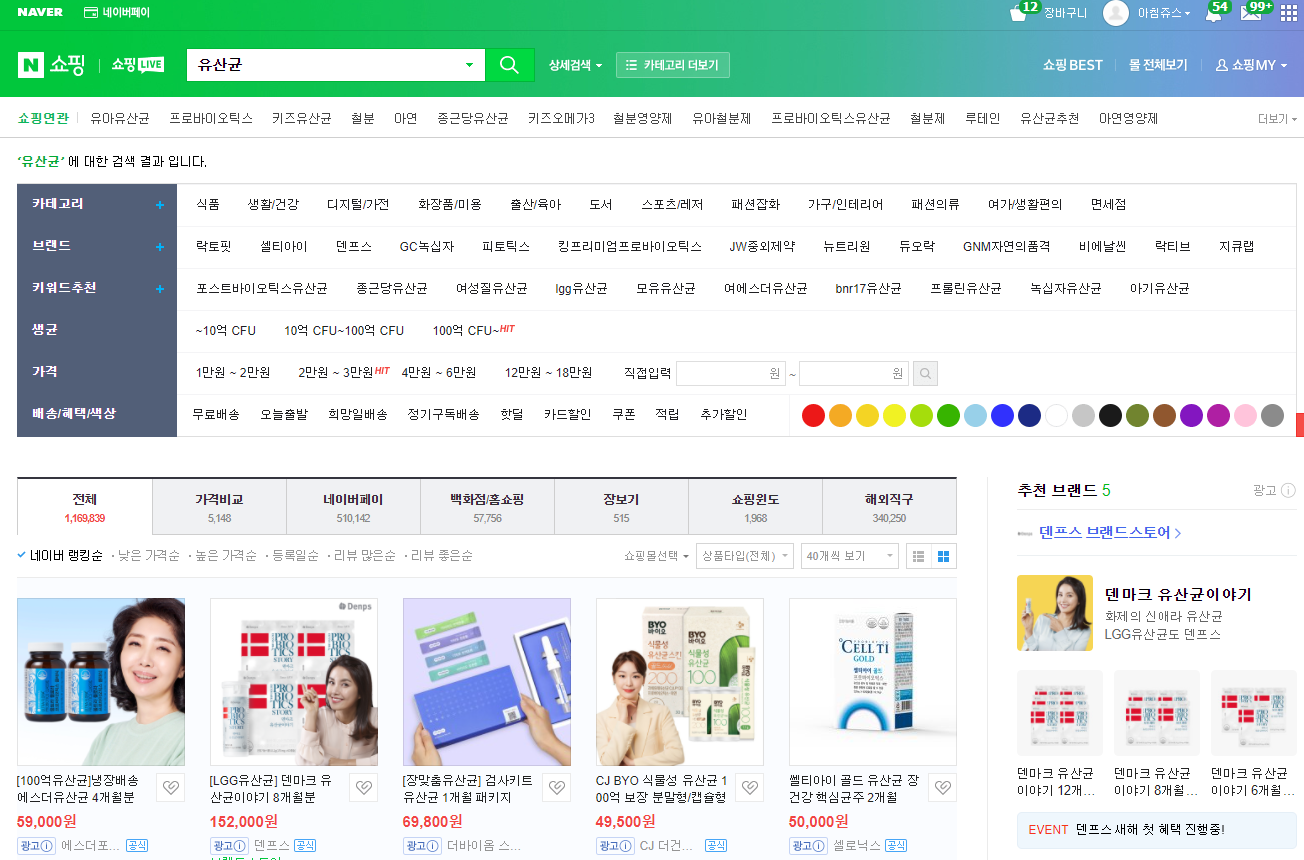Image resolution: width=1304 pixels, height=860 pixels.
Task: Open 몰 전체보기 link
Action: pos(1158,65)
